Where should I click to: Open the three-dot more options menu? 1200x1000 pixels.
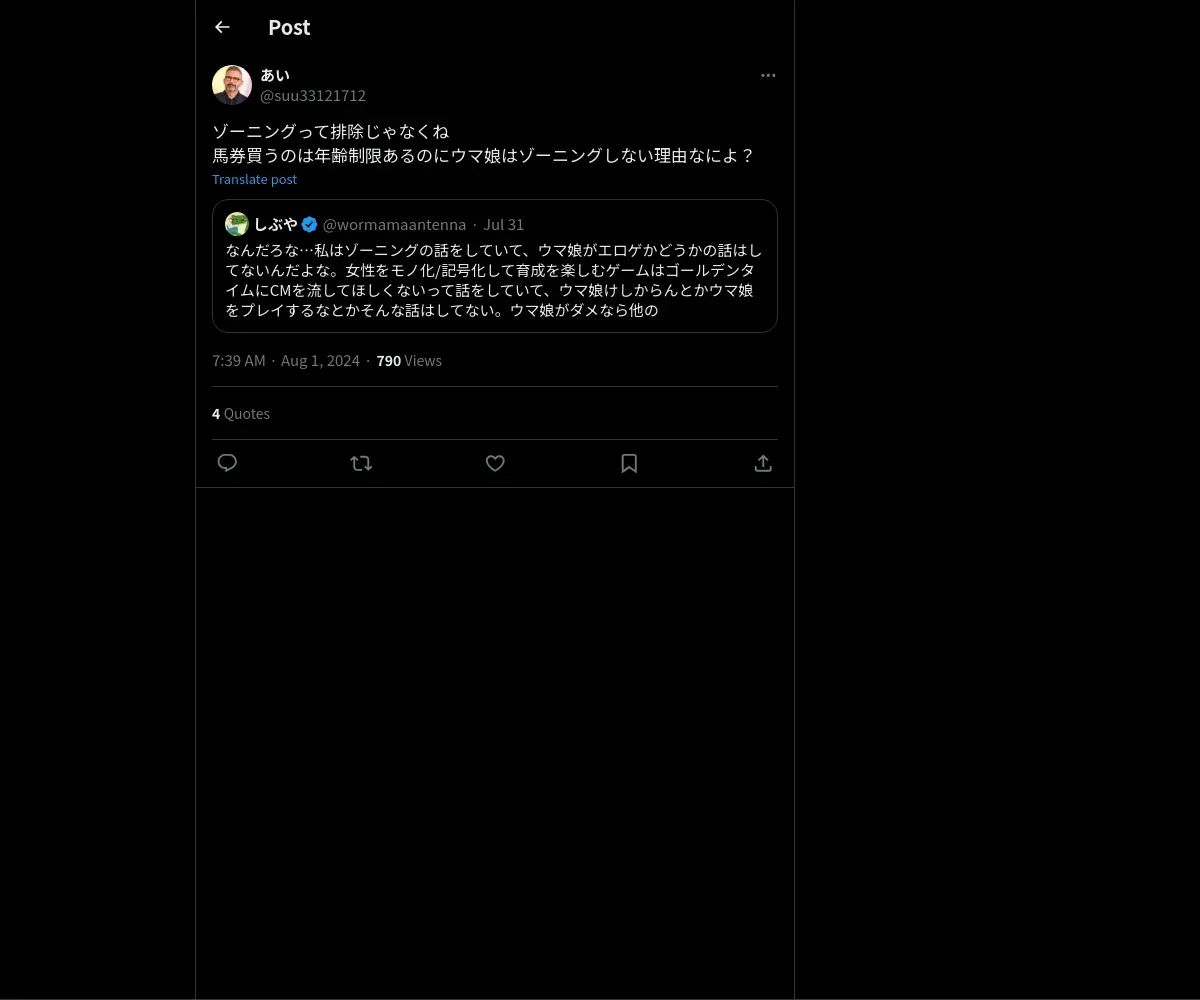coord(768,75)
